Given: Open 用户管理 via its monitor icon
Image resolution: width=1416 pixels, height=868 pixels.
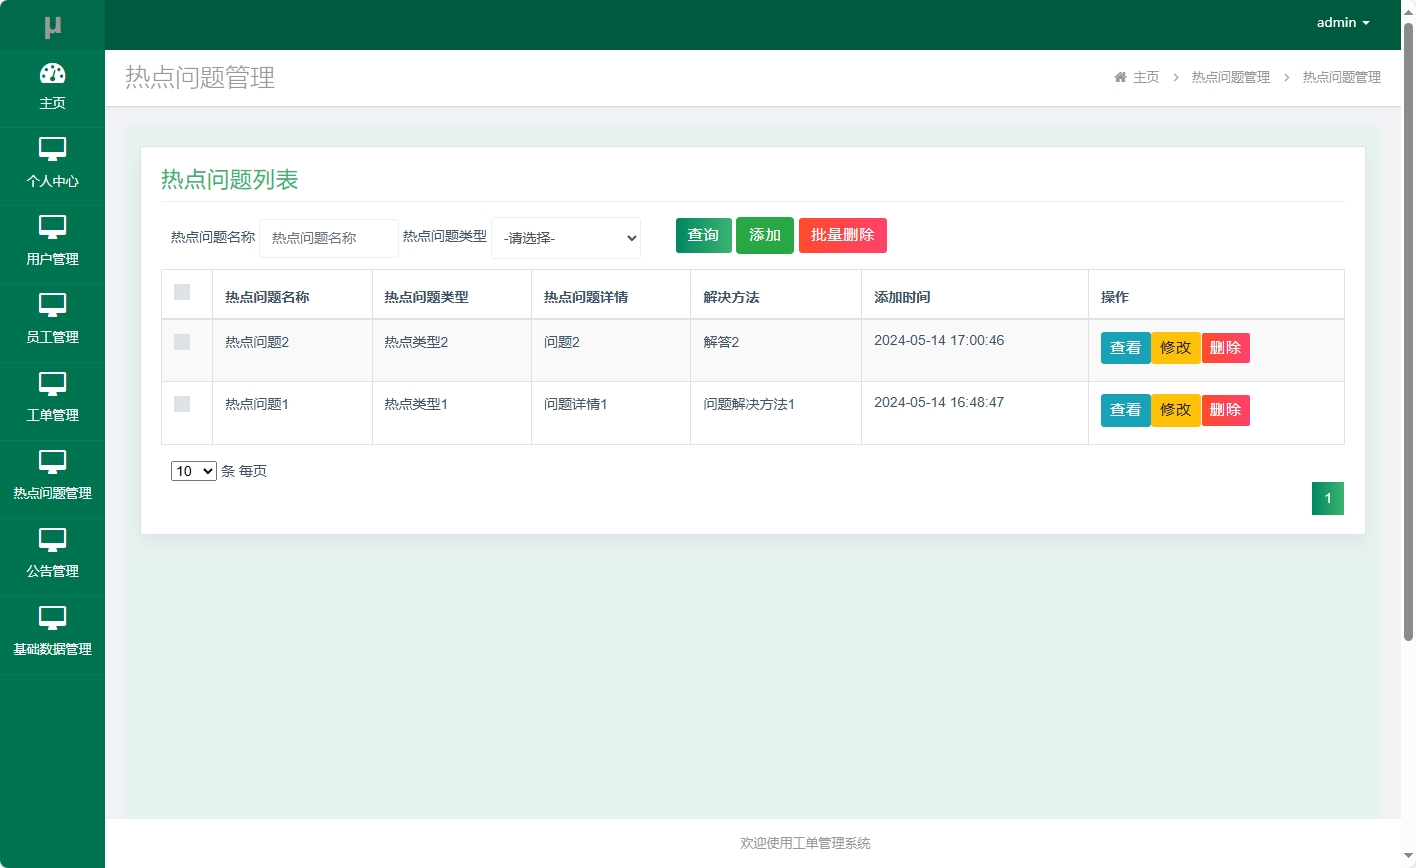Looking at the screenshot, I should click(x=52, y=228).
